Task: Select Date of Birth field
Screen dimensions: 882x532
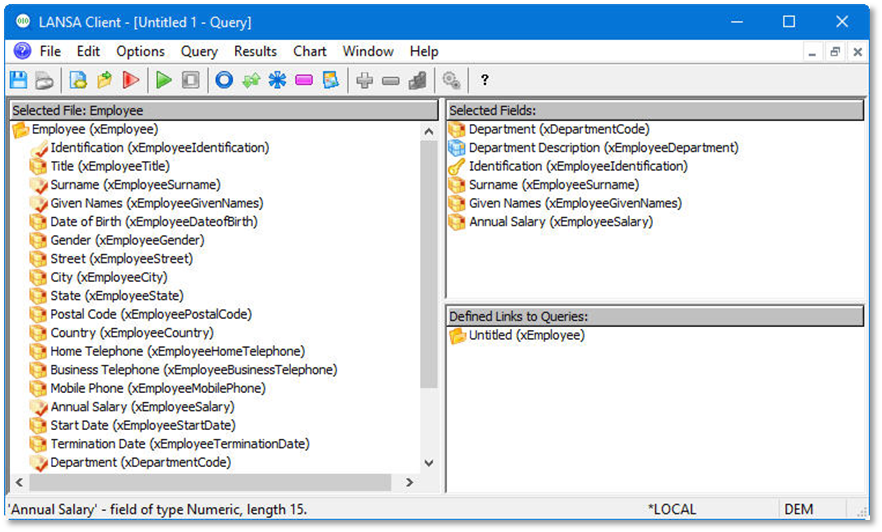Action: tap(154, 222)
